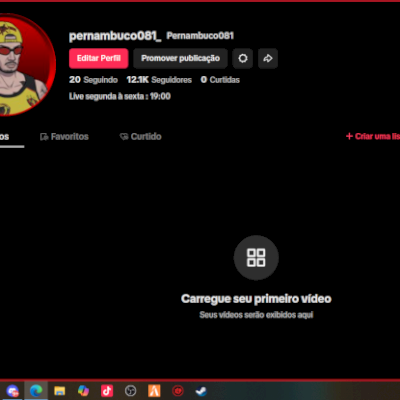Open TikTok app in the taskbar
400x400 pixels.
coord(107,391)
